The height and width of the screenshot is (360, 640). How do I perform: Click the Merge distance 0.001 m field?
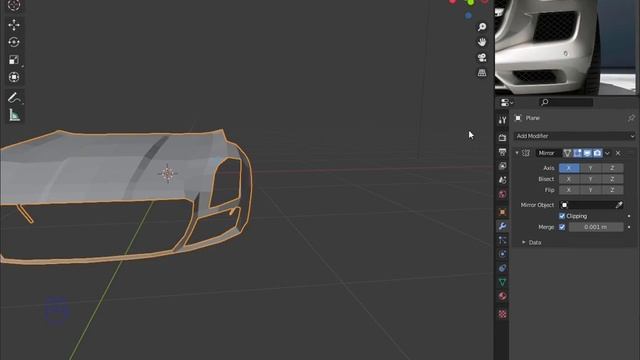tap(596, 227)
